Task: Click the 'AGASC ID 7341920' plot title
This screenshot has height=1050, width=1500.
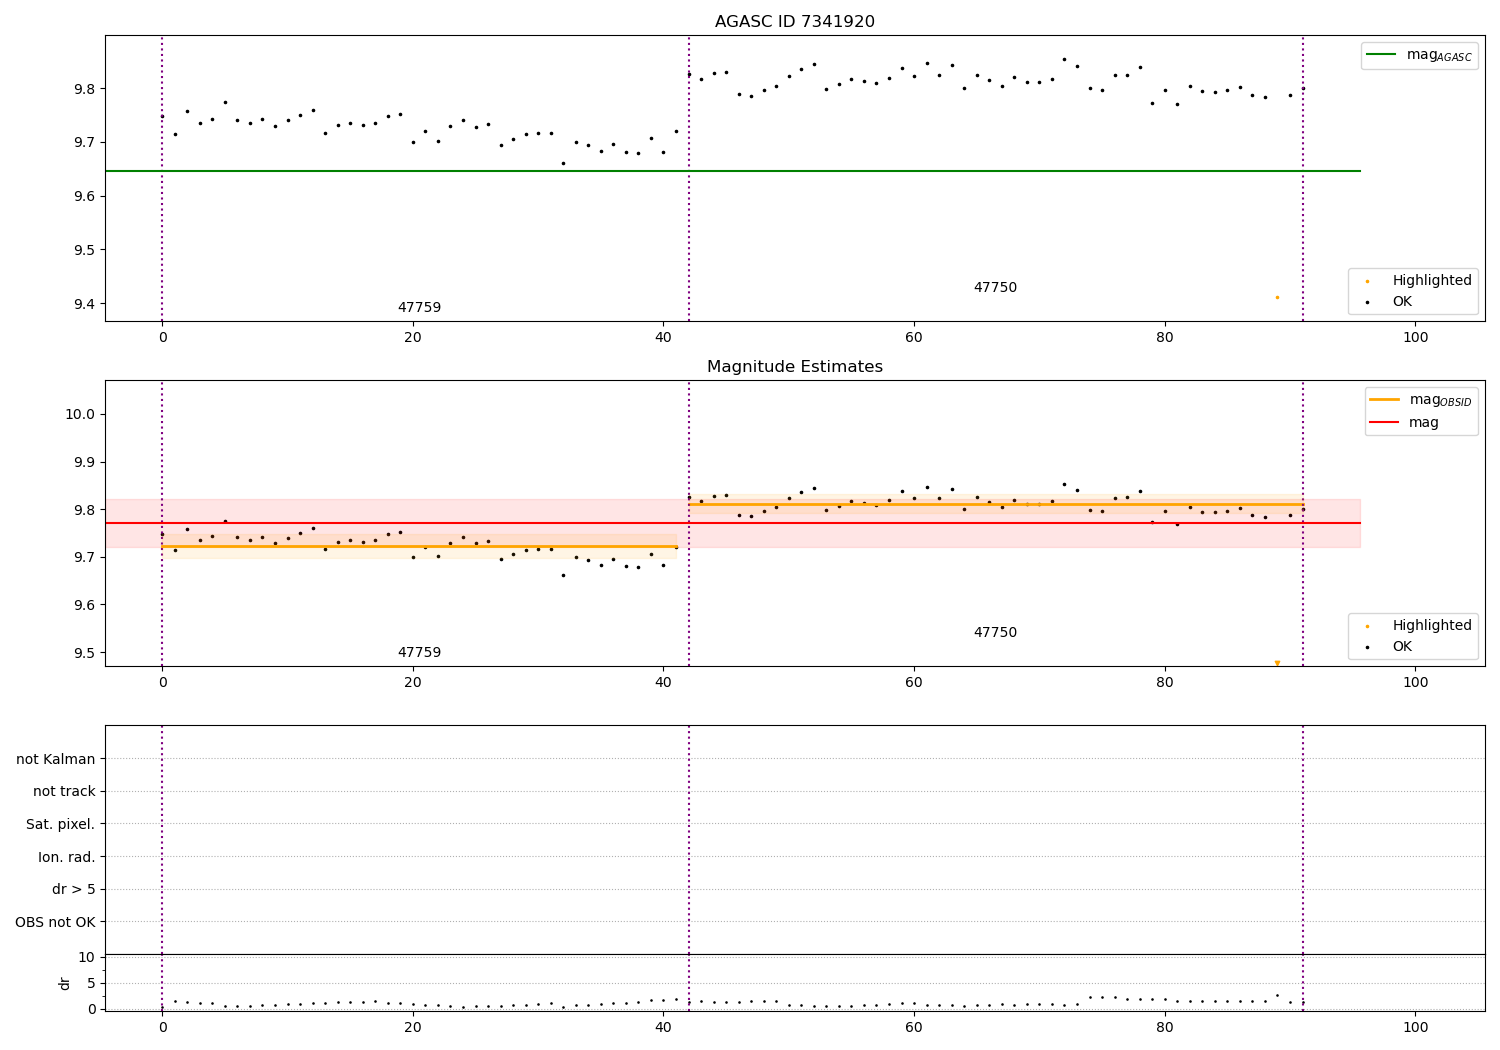Action: tap(794, 22)
